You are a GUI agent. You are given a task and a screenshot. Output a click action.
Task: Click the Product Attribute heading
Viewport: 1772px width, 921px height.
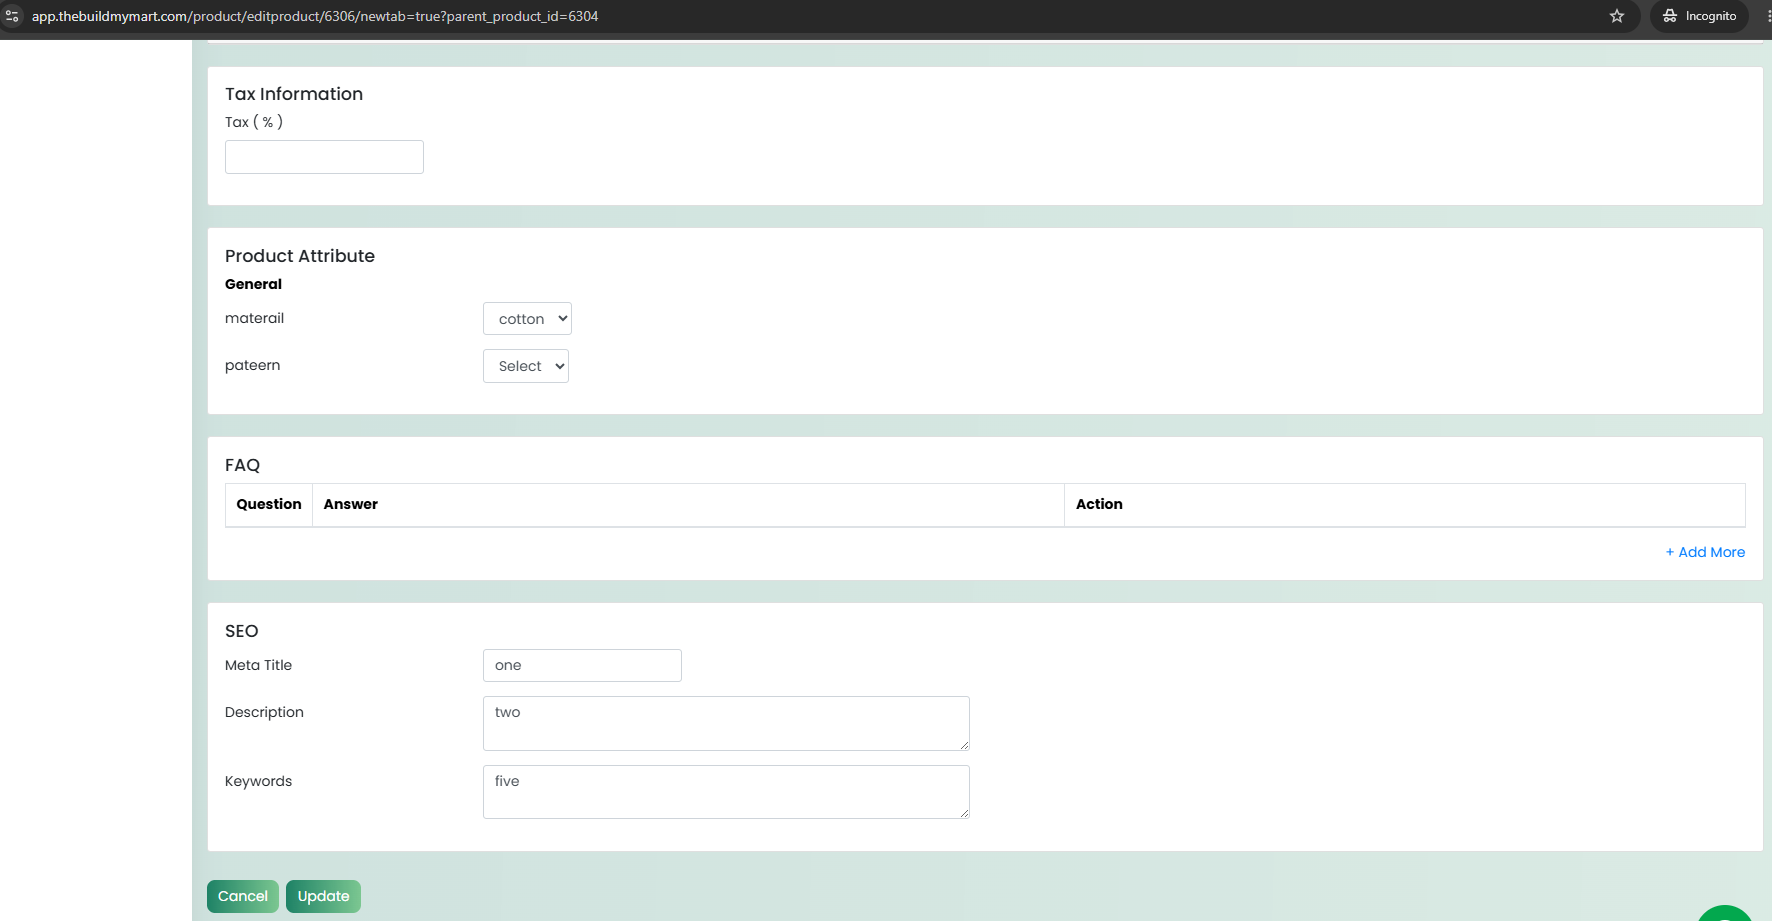point(300,256)
